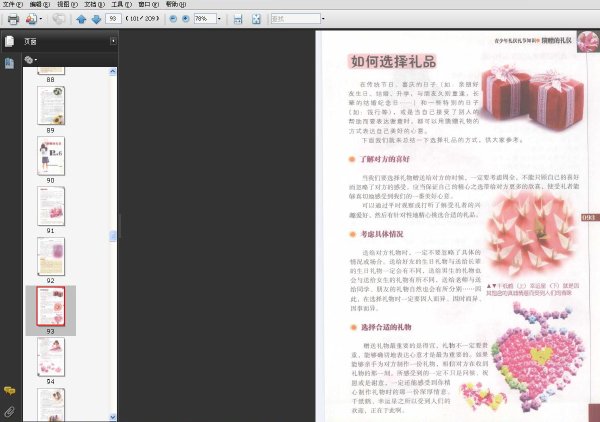Image resolution: width=600 pixels, height=422 pixels.
Task: Click the page count text (101 / 209)
Action: pyautogui.click(x=142, y=18)
